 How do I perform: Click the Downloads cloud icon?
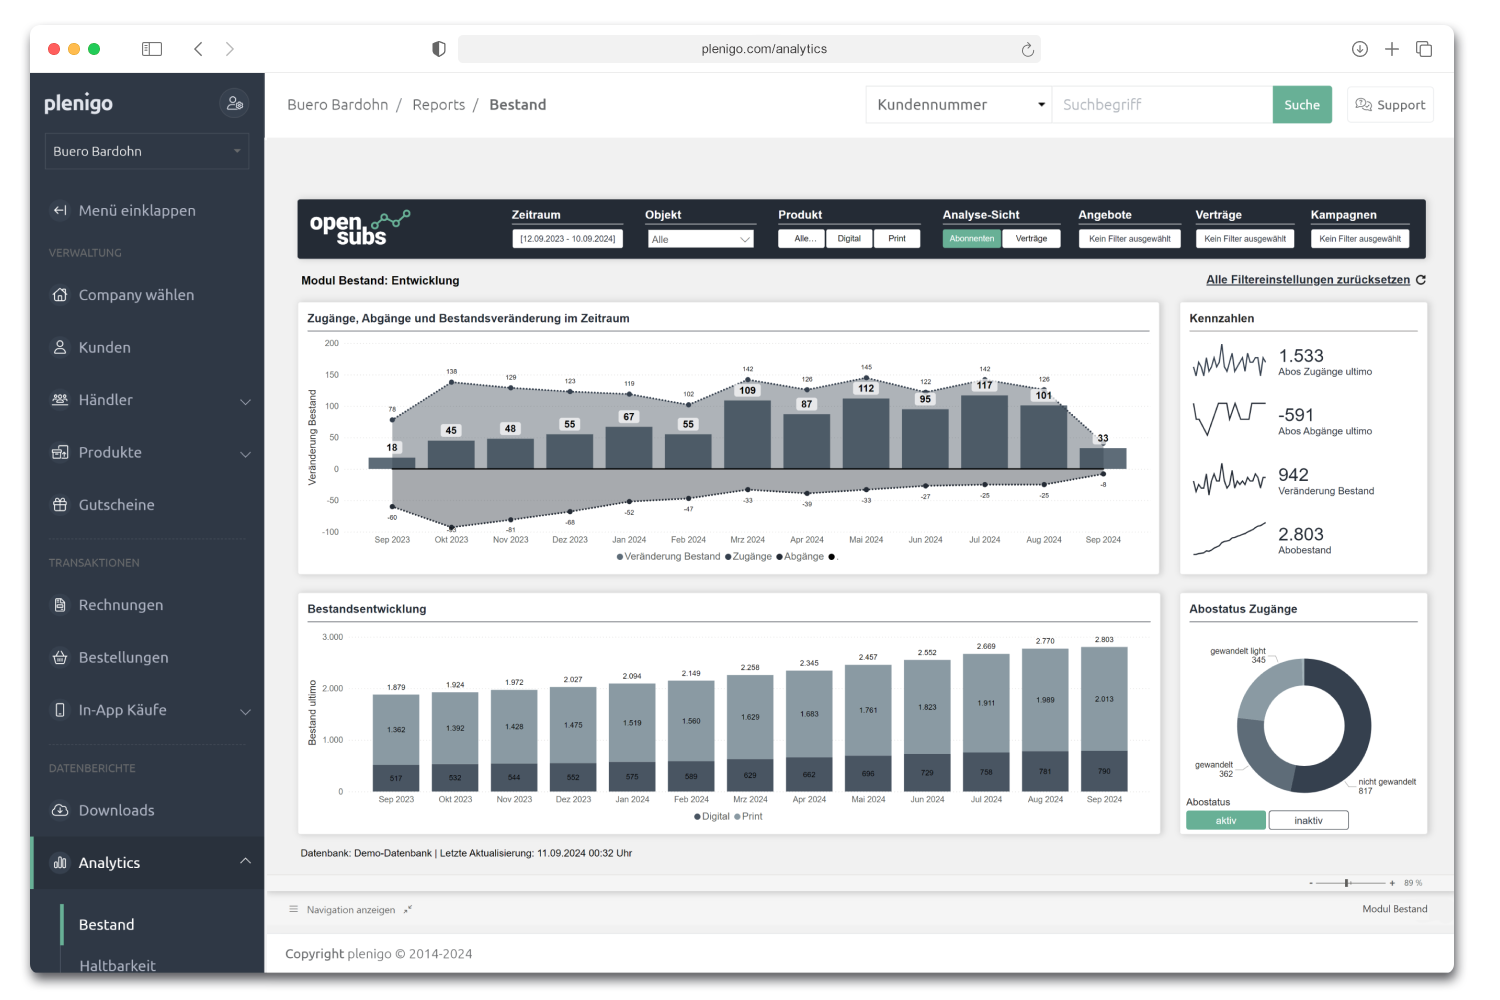tap(60, 810)
